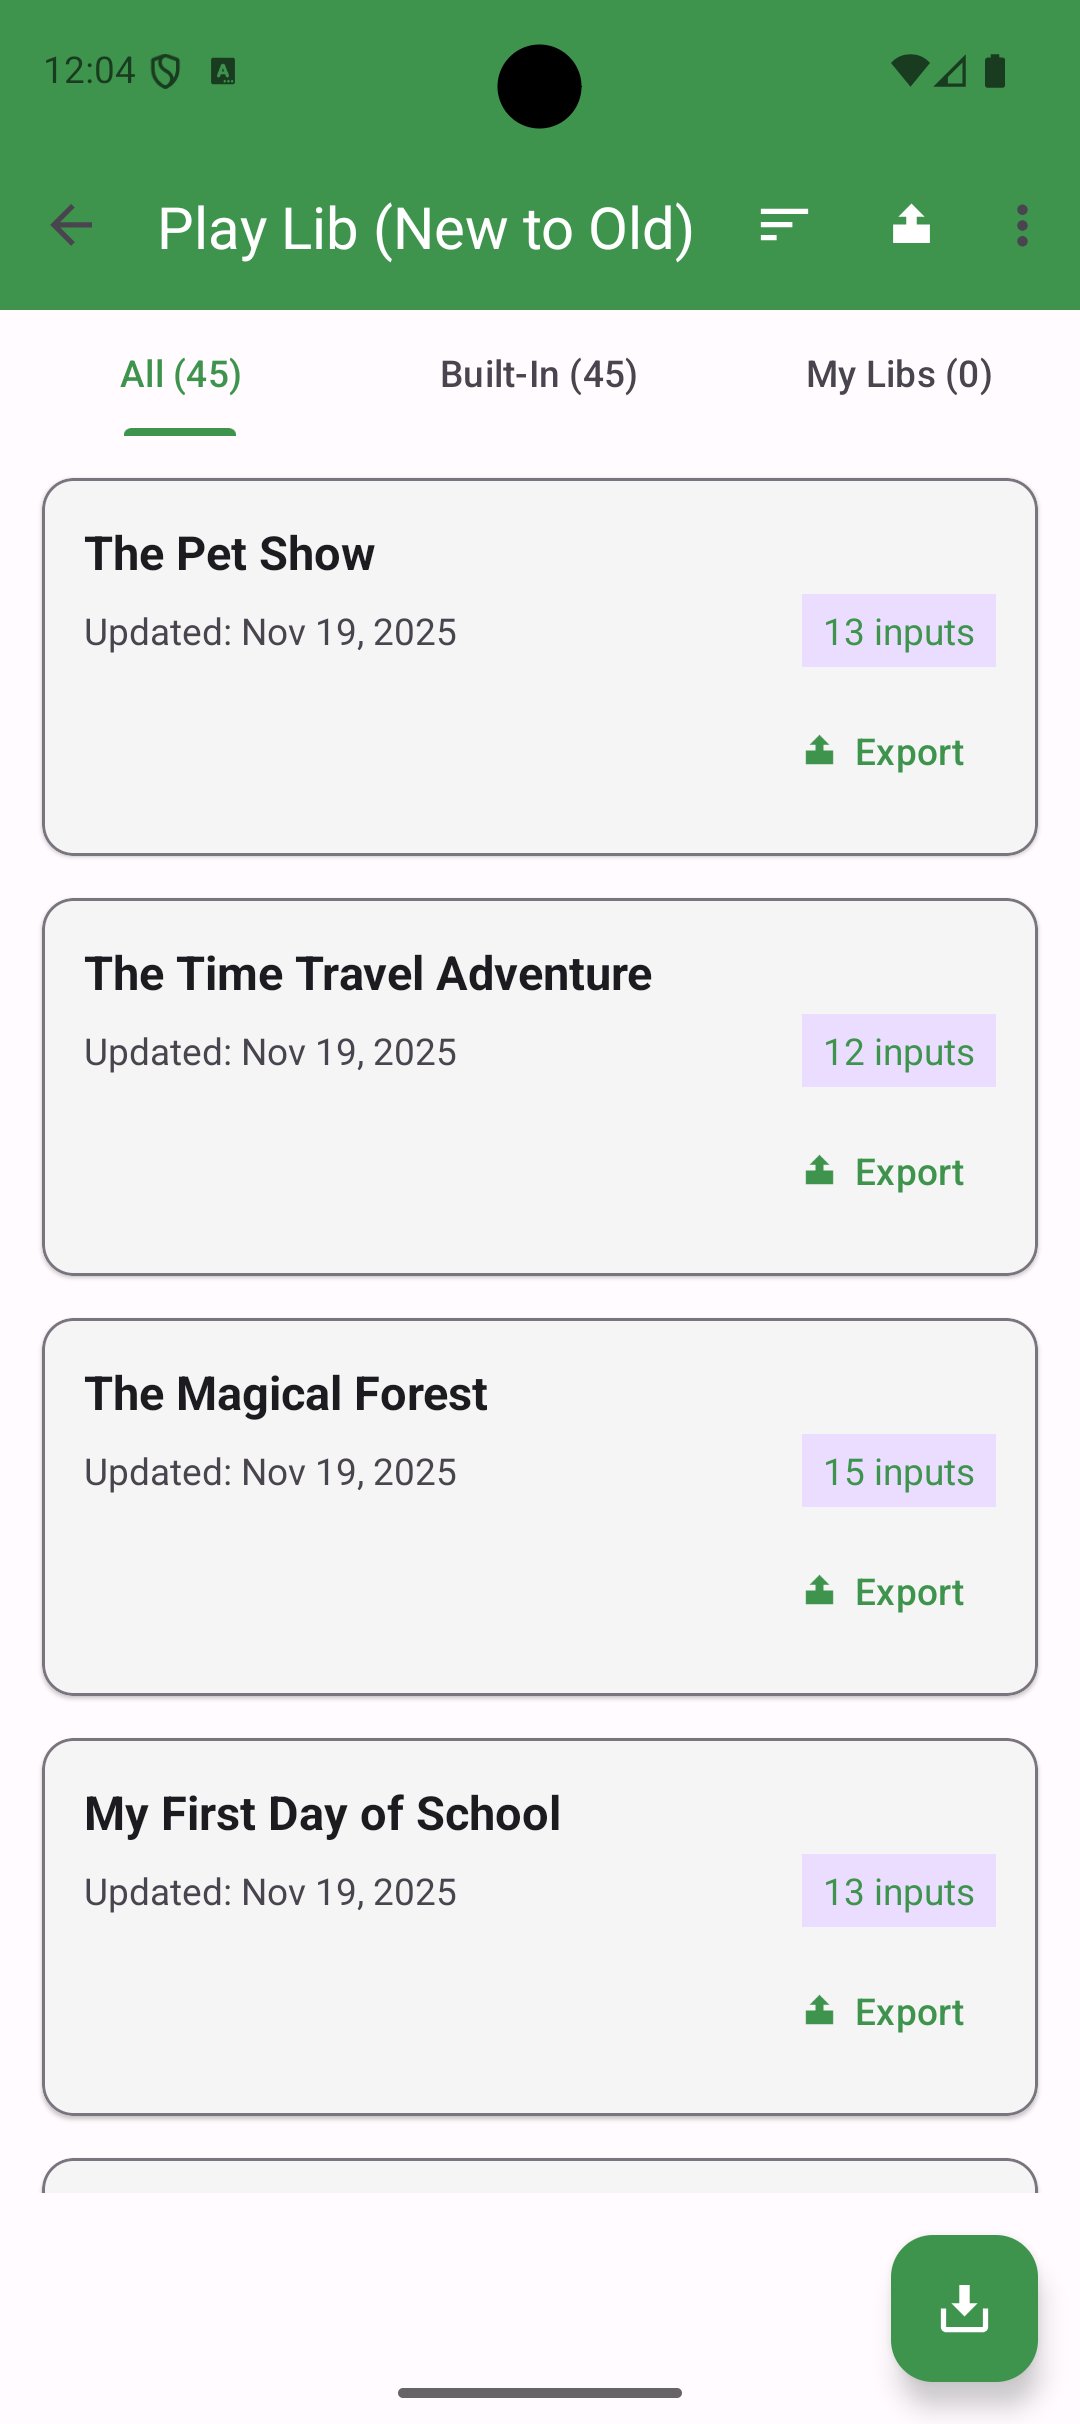Tap the back arrow in header
The width and height of the screenshot is (1080, 2424).
pyautogui.click(x=71, y=226)
